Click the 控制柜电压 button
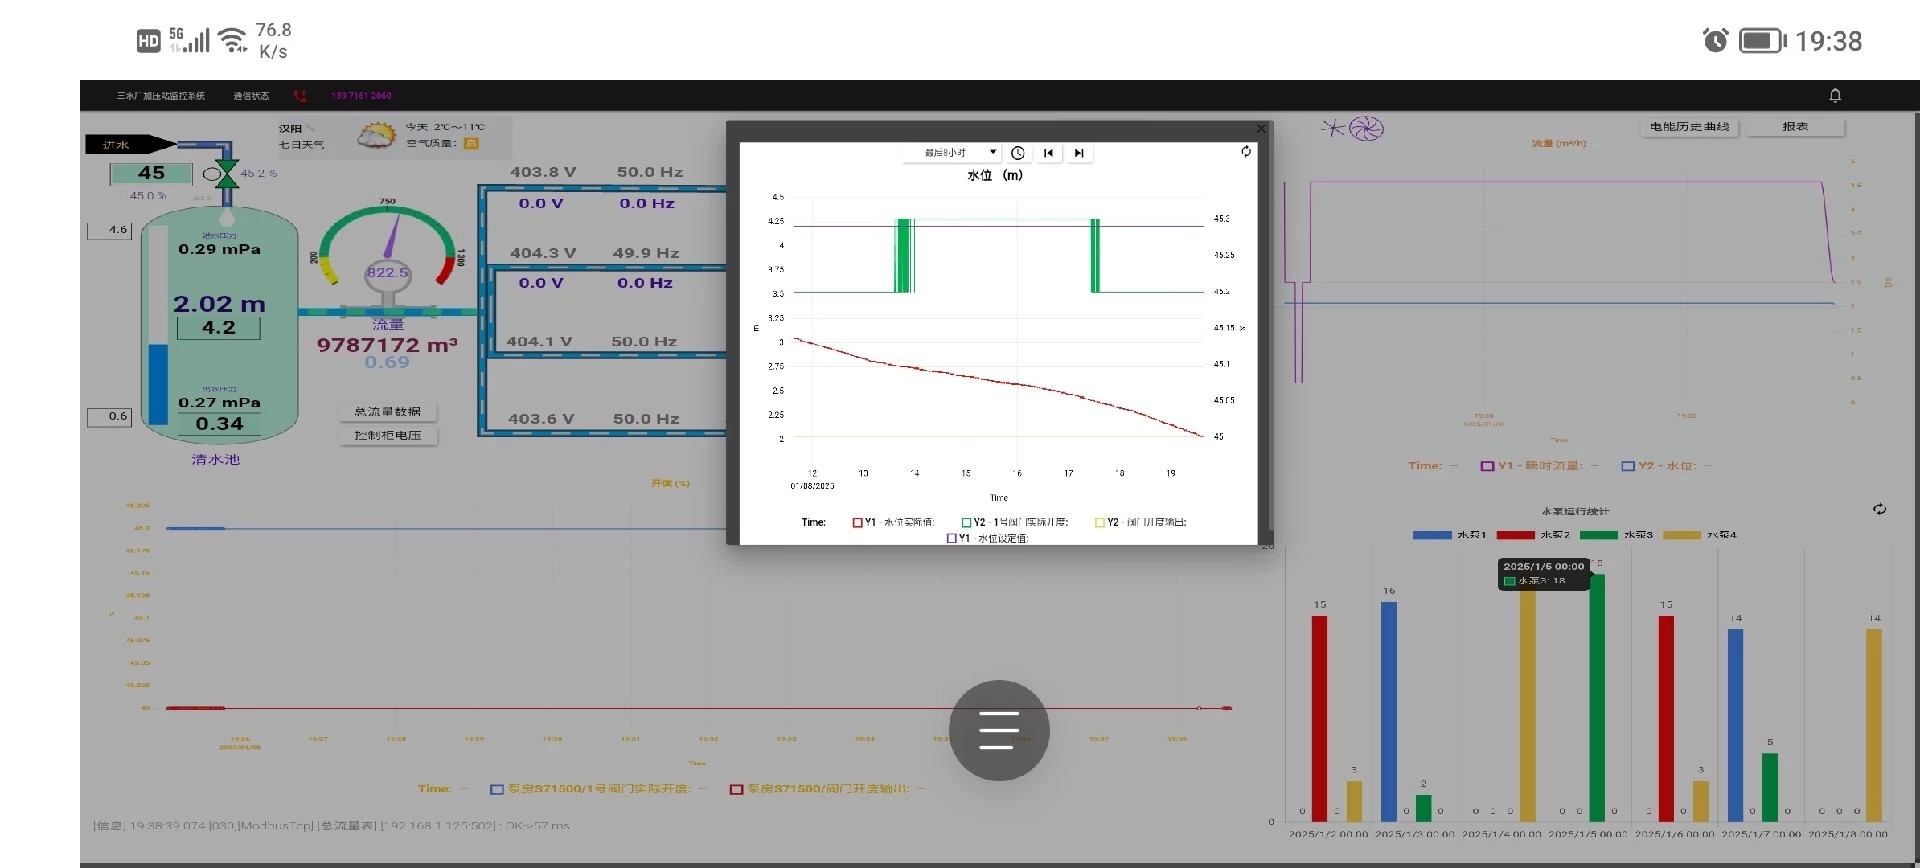Screen dimensions: 1920x868 tap(388, 436)
